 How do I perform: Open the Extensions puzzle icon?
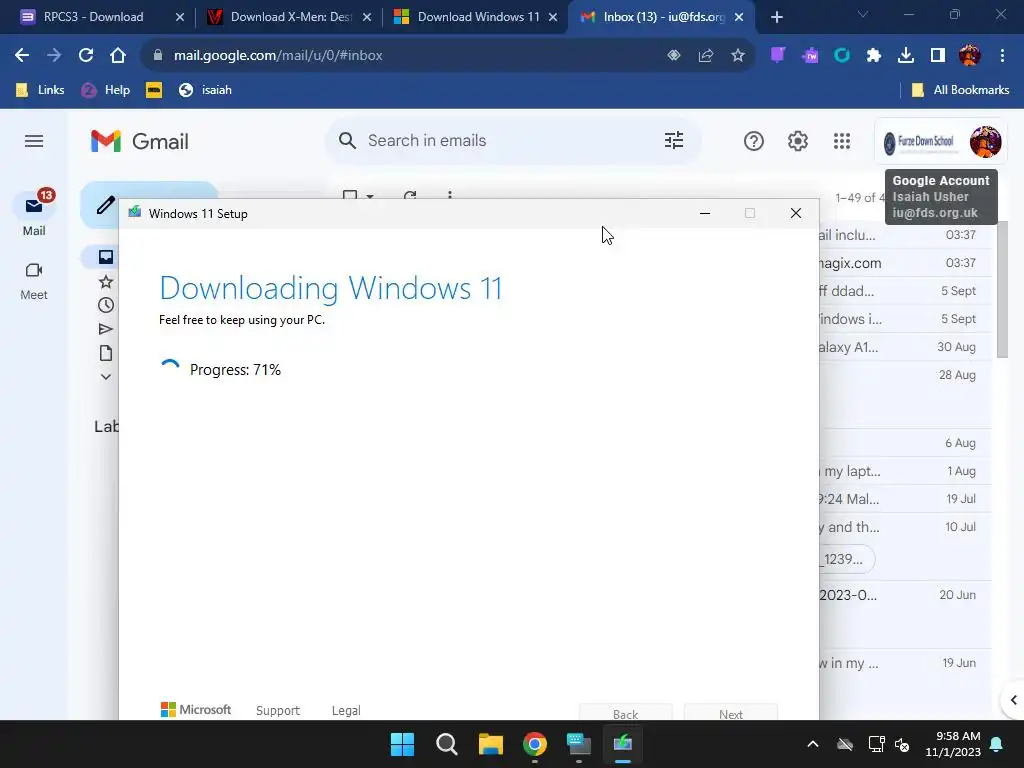click(874, 56)
